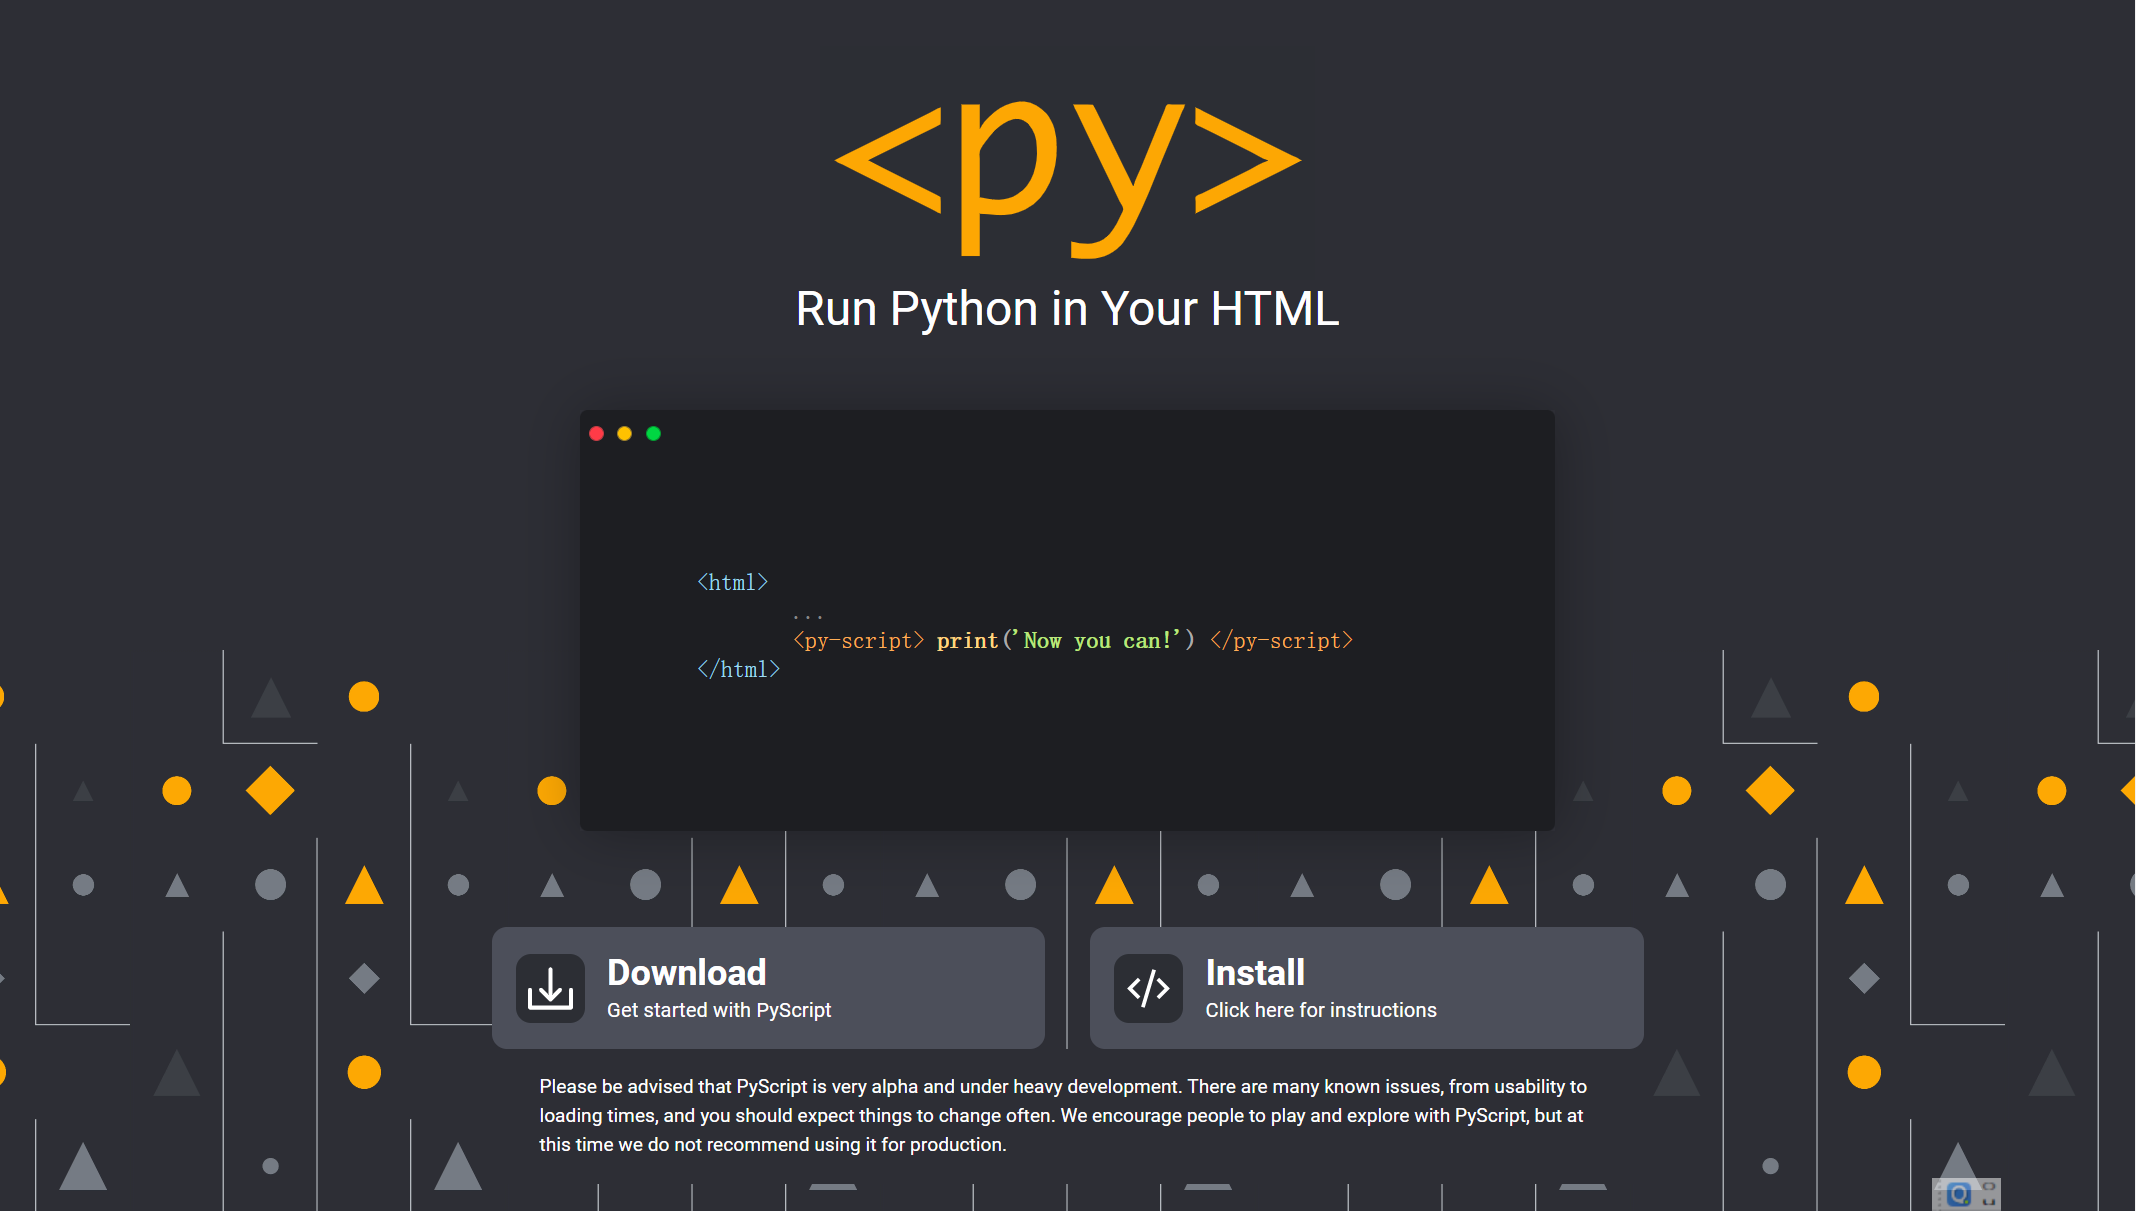Viewport: 2136px width, 1211px height.
Task: Open the Install card title
Action: pyautogui.click(x=1254, y=972)
